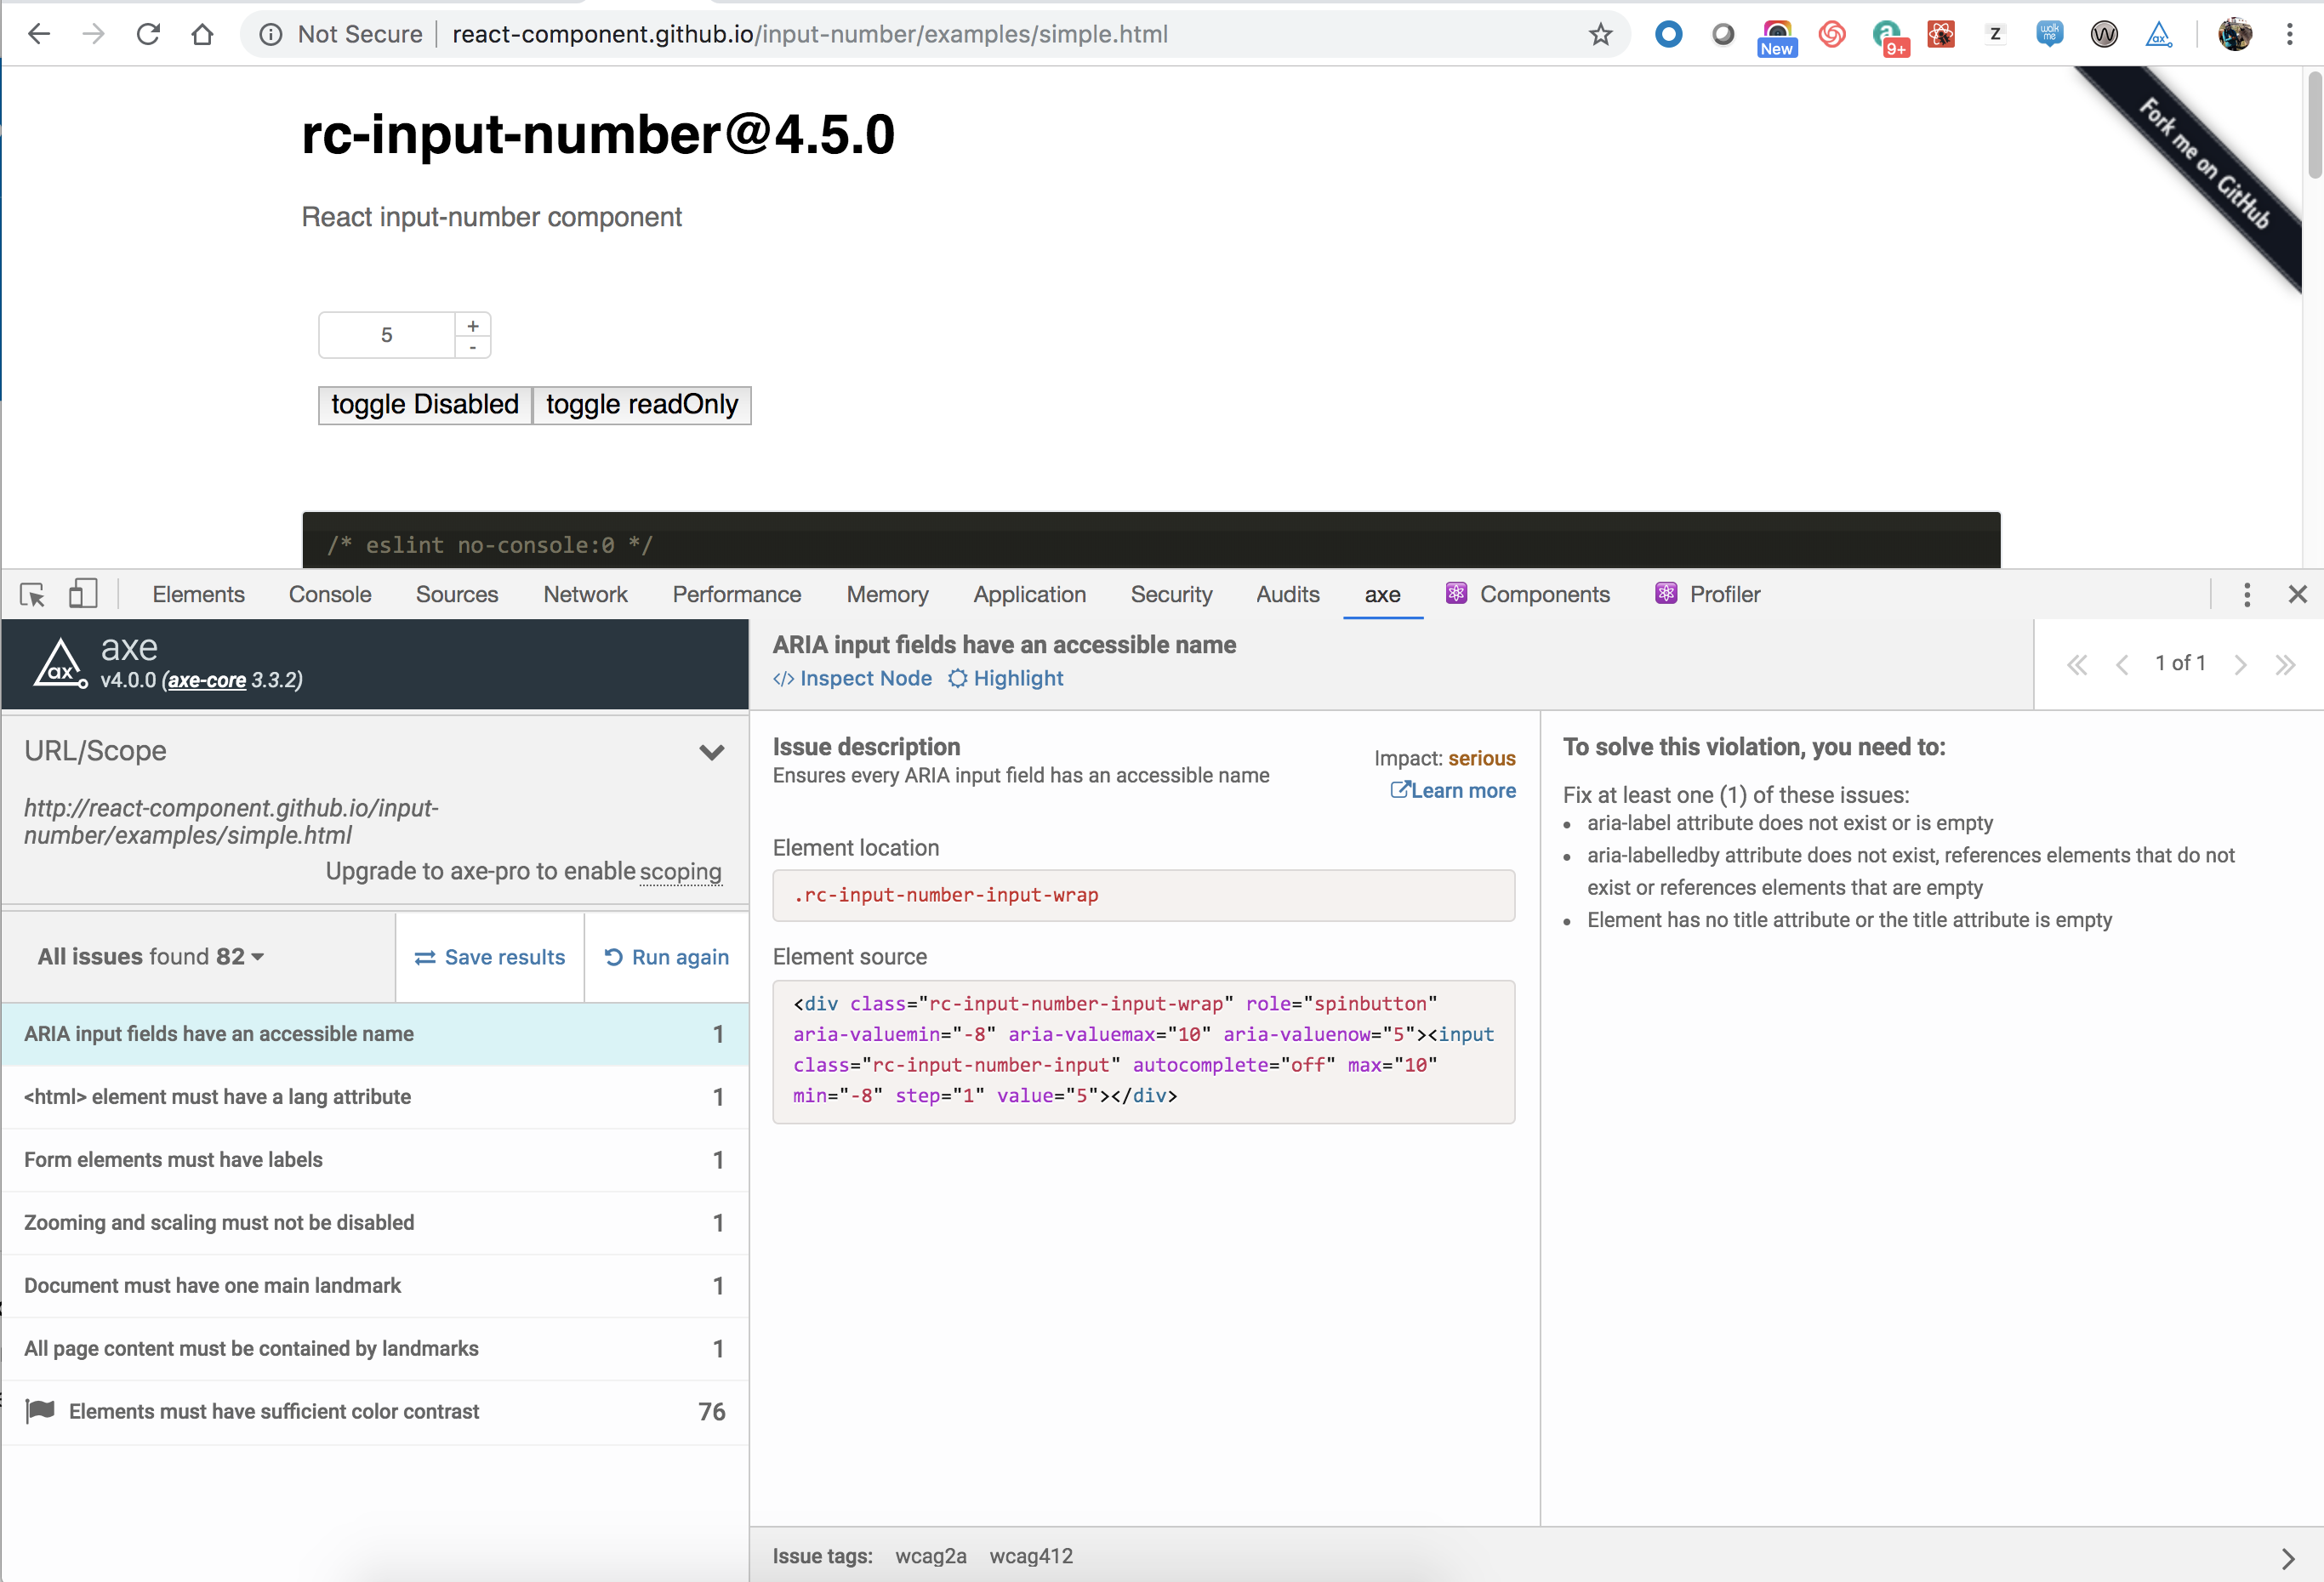View site info via the Not Secure icon
This screenshot has width=2324, height=1582.
click(270, 35)
